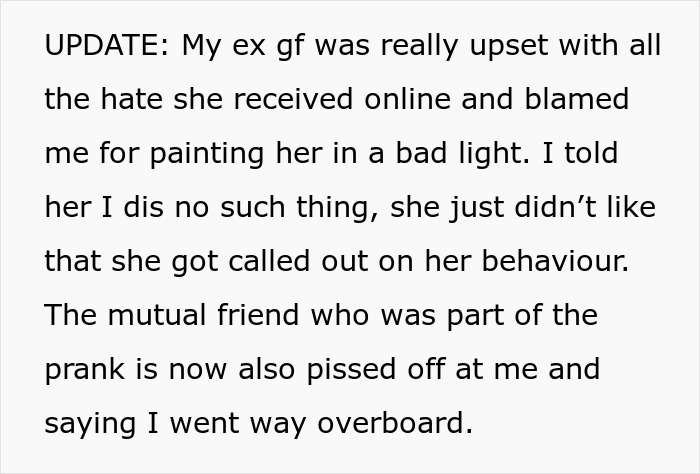Click the word 'friend' in sixth line
Image resolution: width=700 pixels, height=474 pixels.
point(258,315)
